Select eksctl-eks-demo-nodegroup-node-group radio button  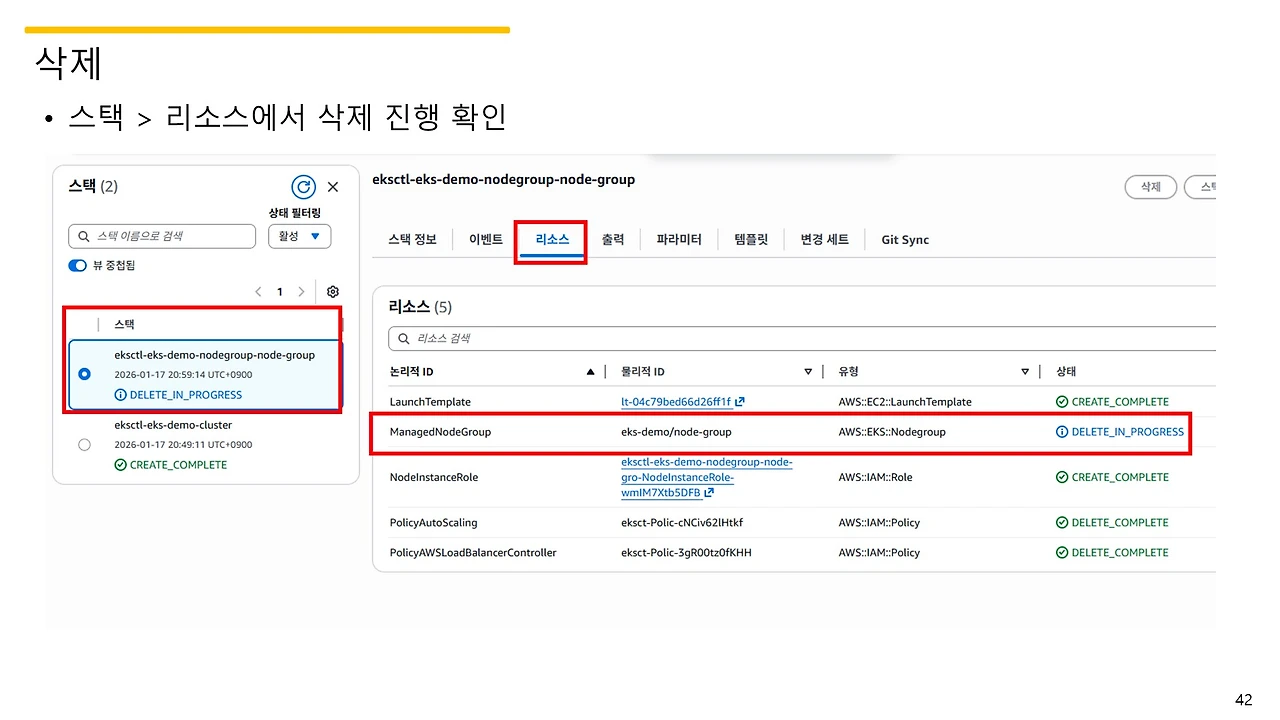(84, 374)
